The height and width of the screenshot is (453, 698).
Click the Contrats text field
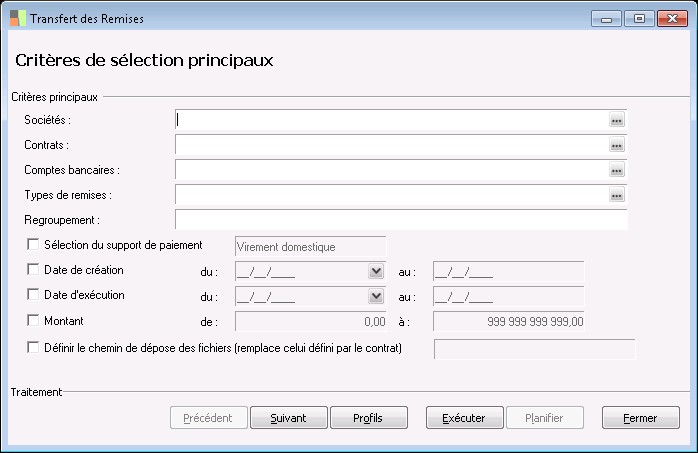(390, 146)
